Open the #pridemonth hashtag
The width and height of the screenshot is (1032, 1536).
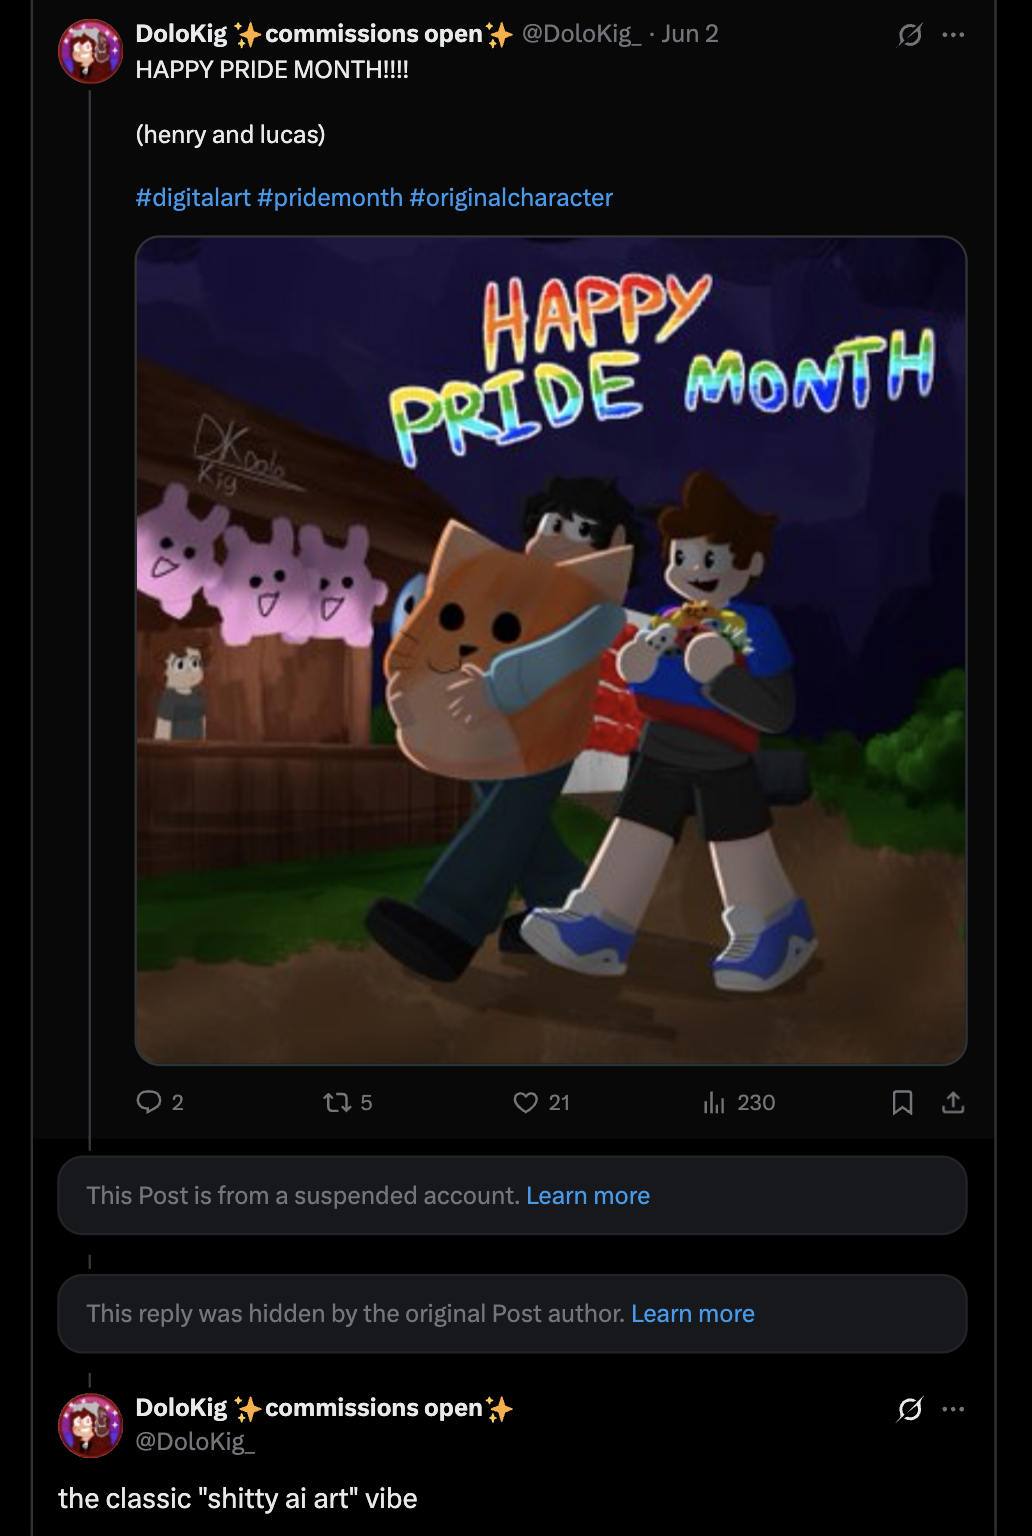[330, 197]
